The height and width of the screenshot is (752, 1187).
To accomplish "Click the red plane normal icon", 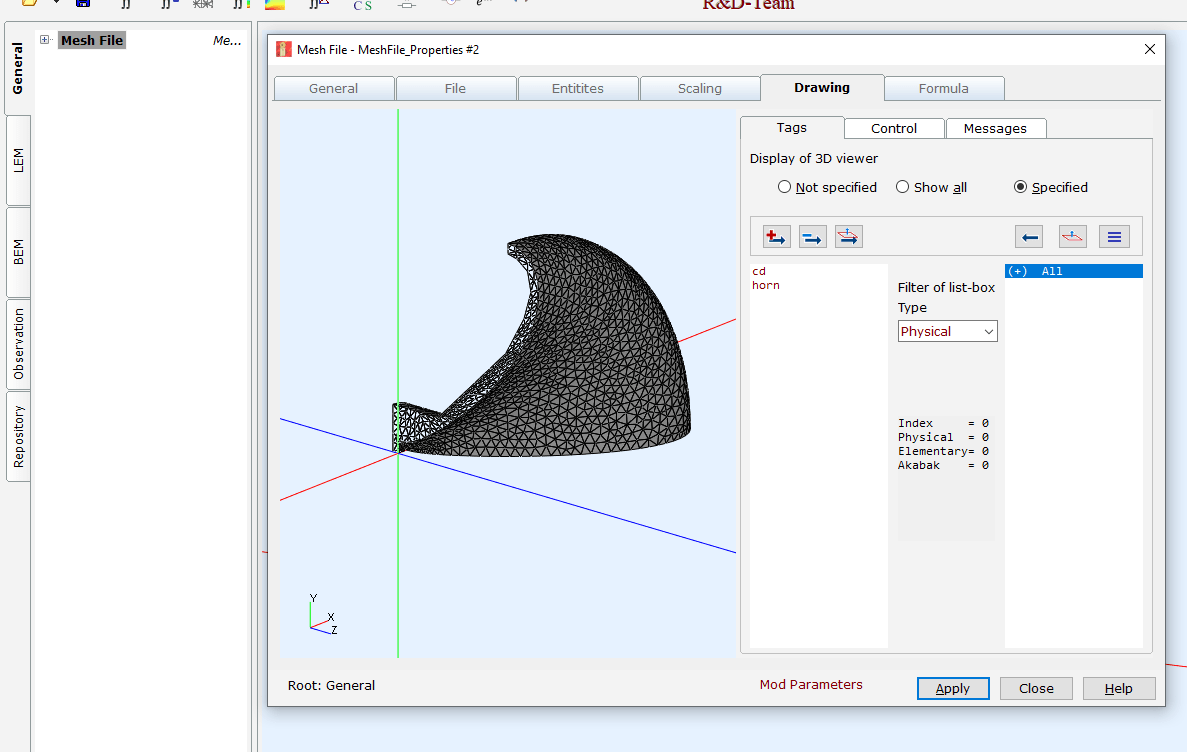I will [x=1073, y=237].
